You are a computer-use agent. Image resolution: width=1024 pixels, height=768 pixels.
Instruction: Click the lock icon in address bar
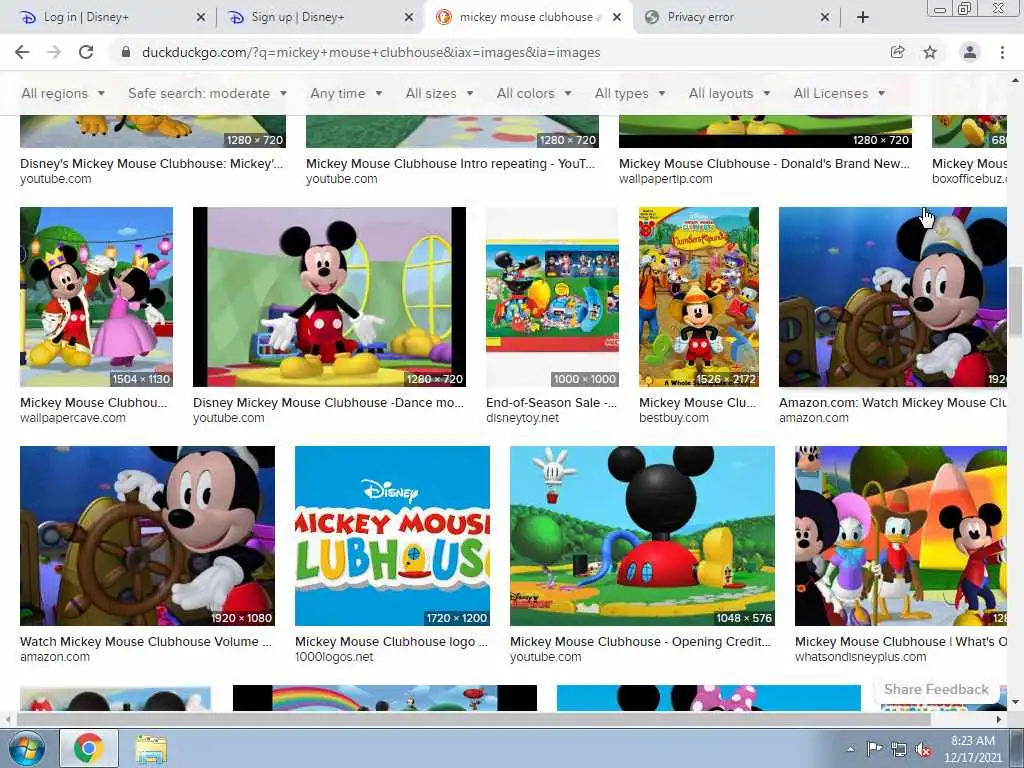(x=125, y=52)
